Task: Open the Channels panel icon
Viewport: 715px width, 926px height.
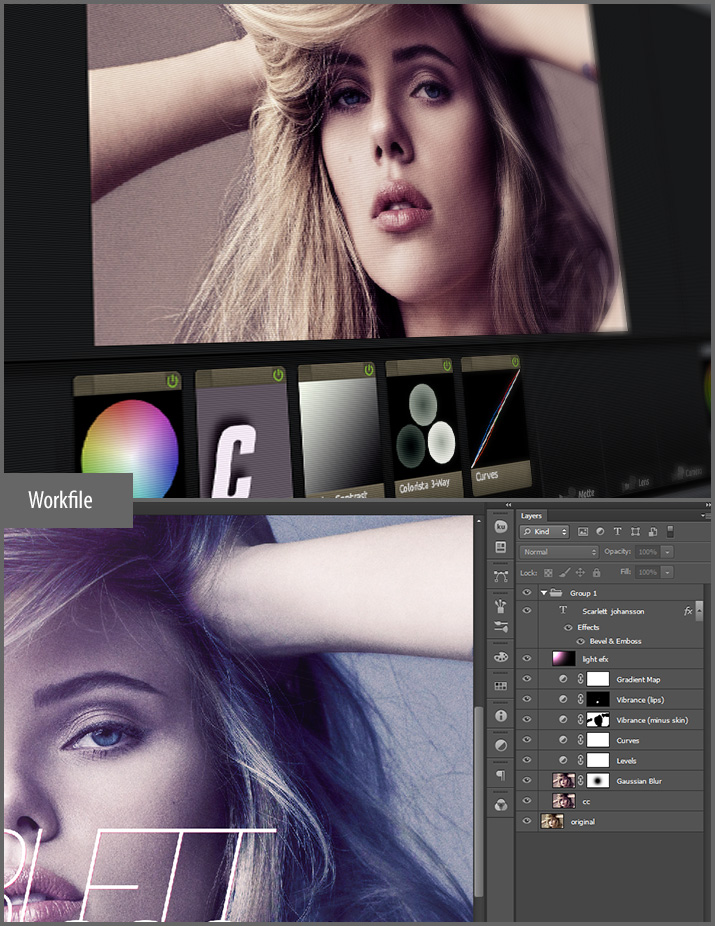Action: click(501, 804)
